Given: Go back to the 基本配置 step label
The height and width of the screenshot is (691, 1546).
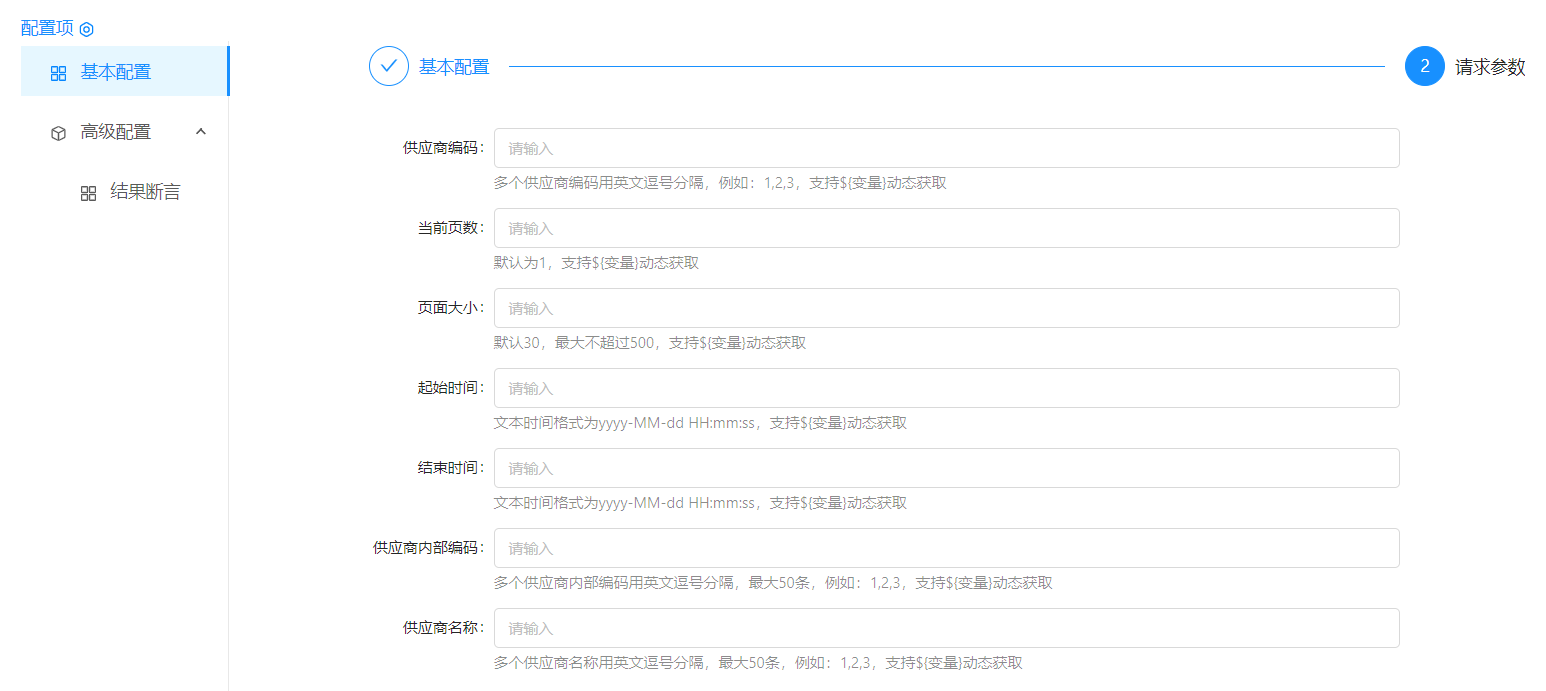Looking at the screenshot, I should click(454, 67).
